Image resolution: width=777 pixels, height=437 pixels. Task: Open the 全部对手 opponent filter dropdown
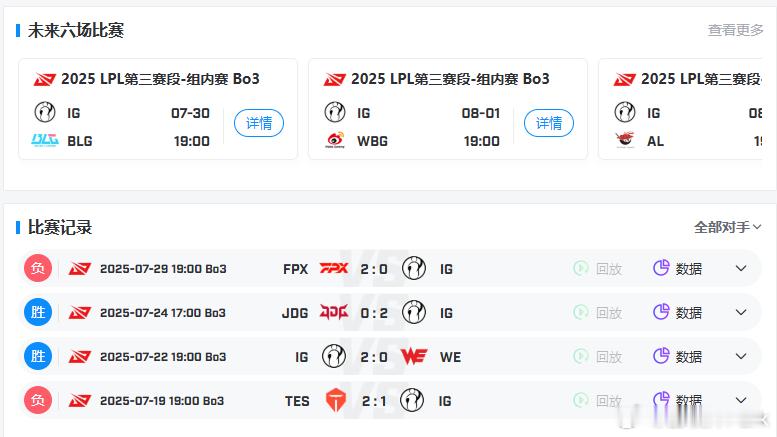pos(727,227)
